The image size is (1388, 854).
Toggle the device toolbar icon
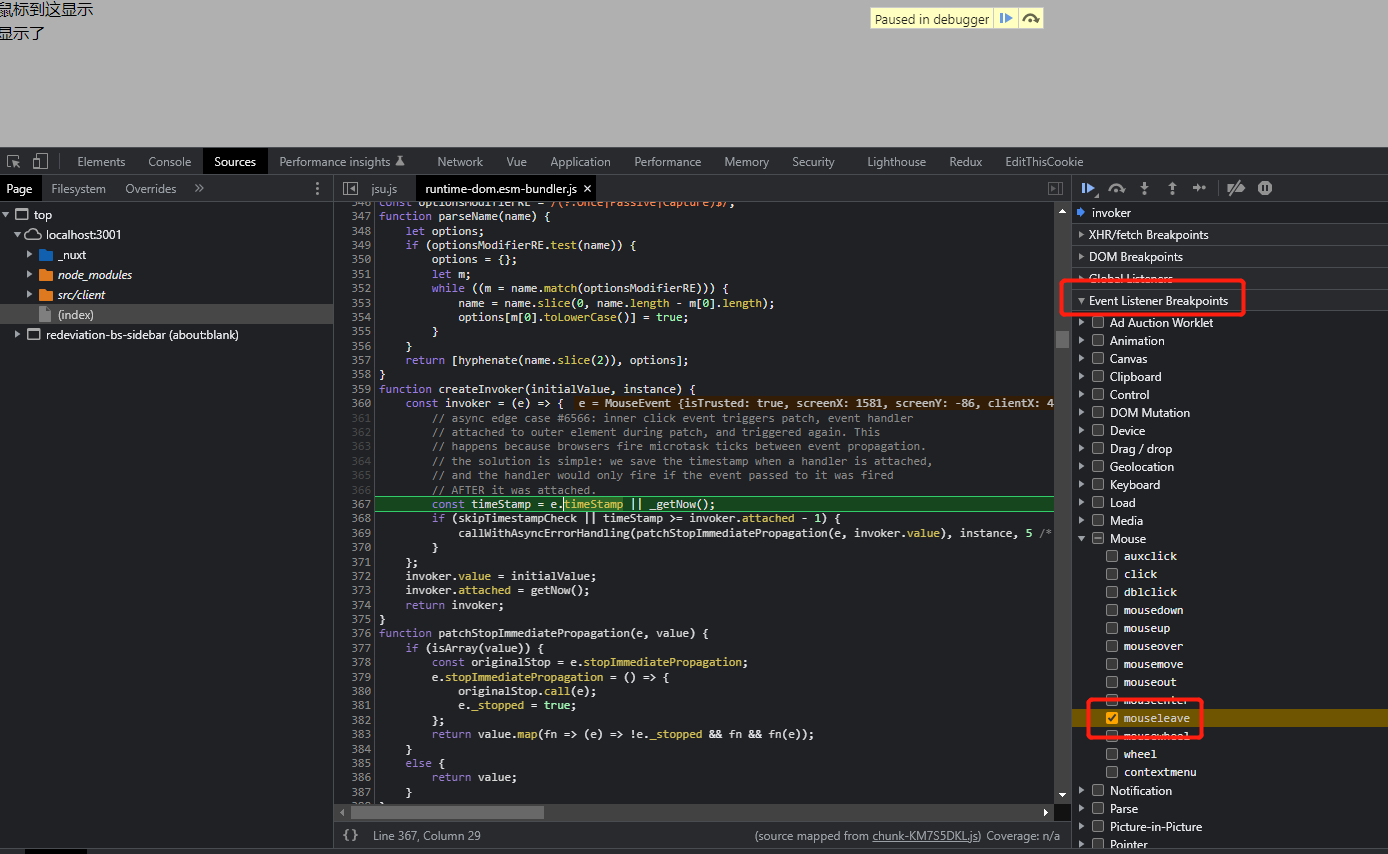40,161
